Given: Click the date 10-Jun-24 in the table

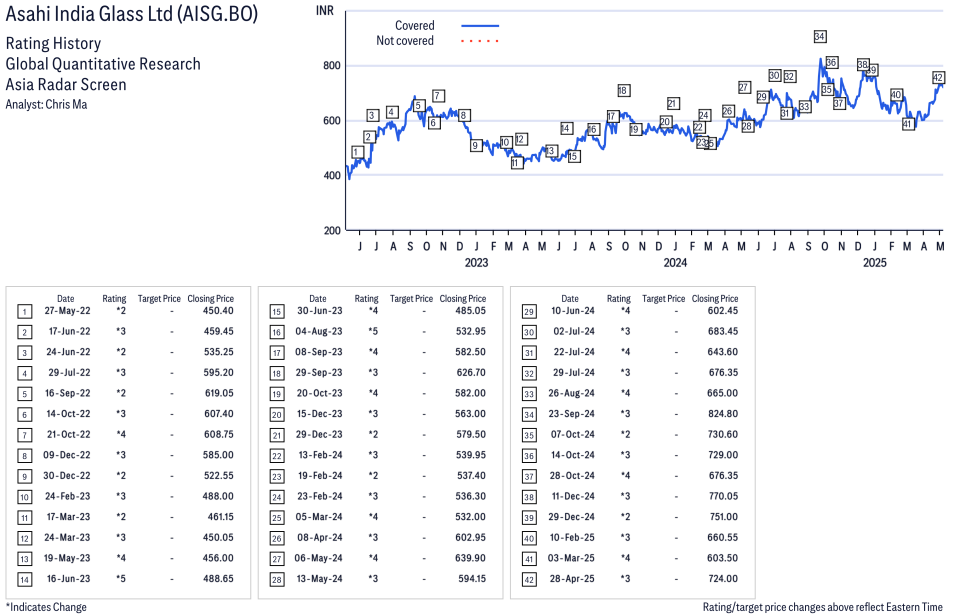Looking at the screenshot, I should pyautogui.click(x=573, y=311).
